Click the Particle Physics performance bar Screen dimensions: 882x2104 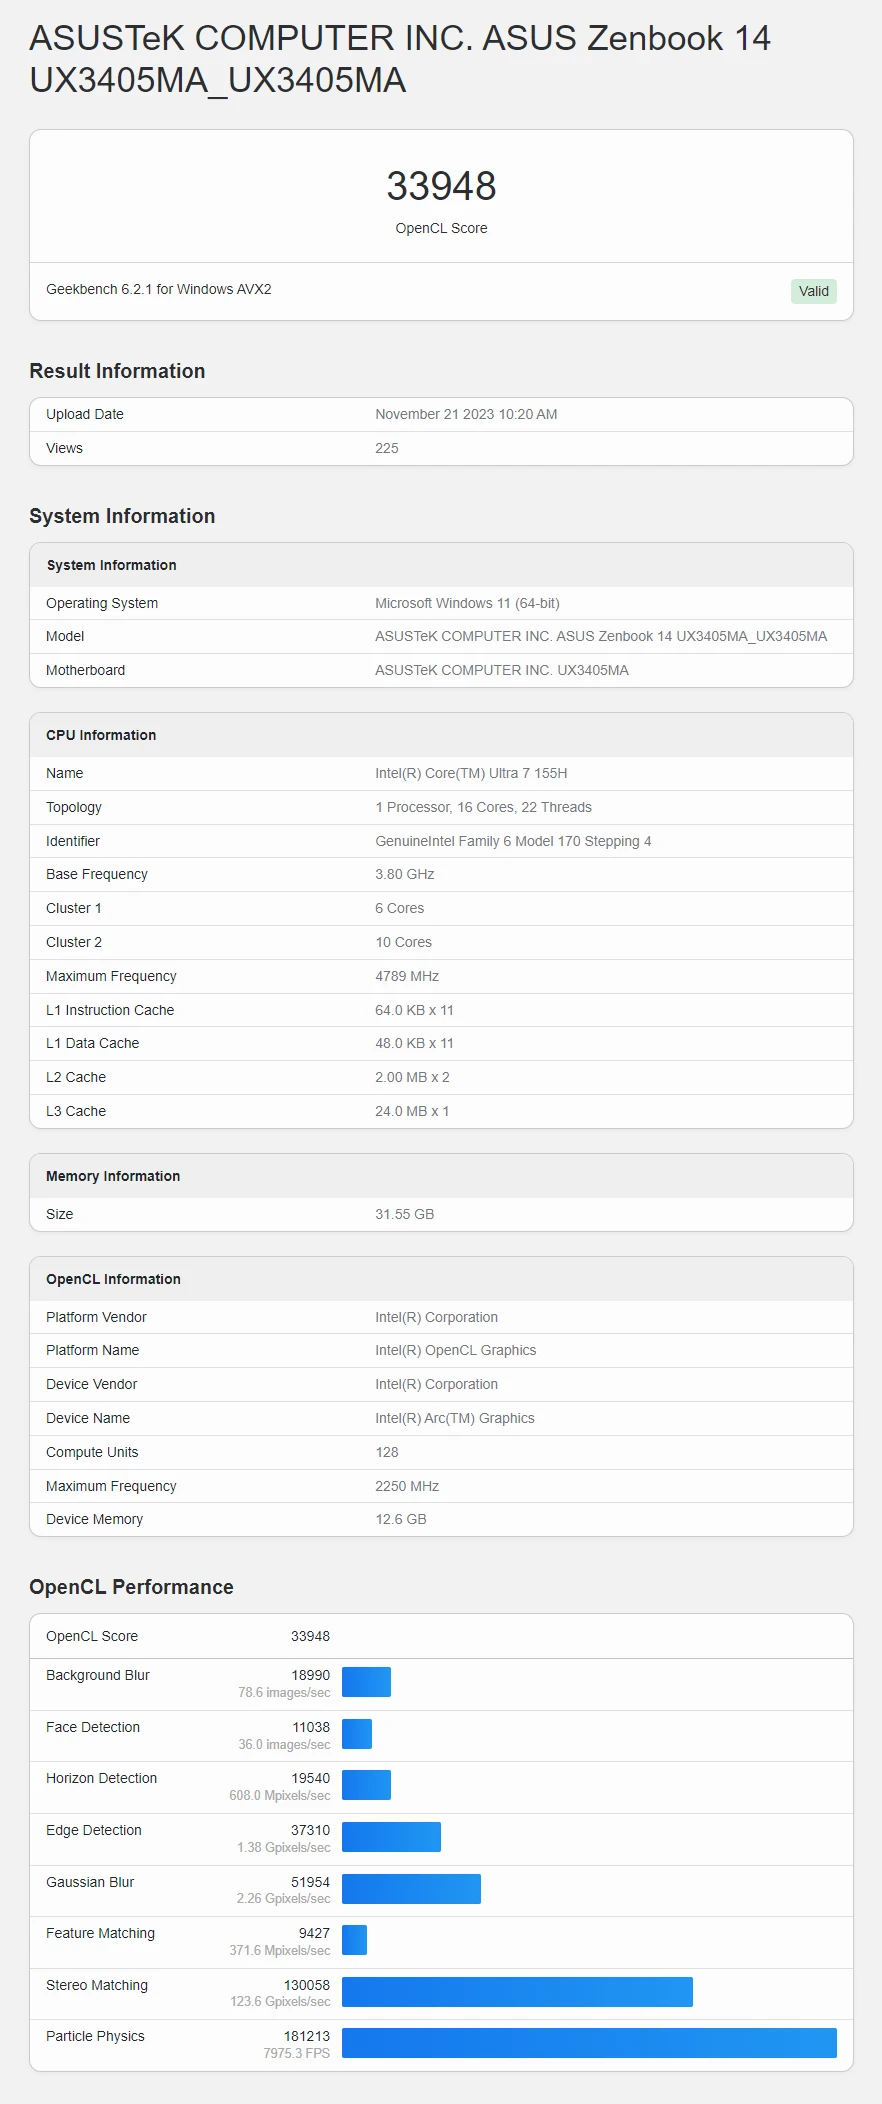tap(589, 2043)
